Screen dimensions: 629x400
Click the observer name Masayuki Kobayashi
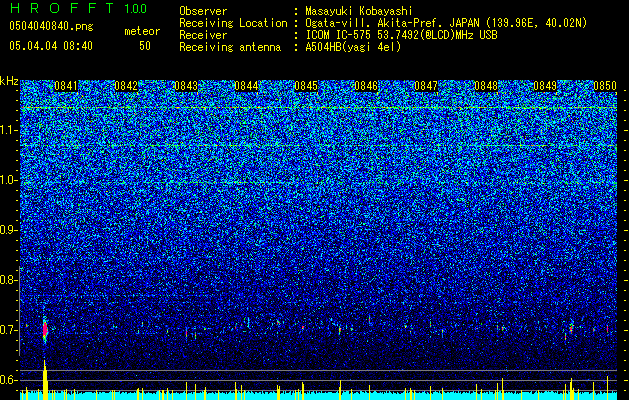tap(358, 11)
